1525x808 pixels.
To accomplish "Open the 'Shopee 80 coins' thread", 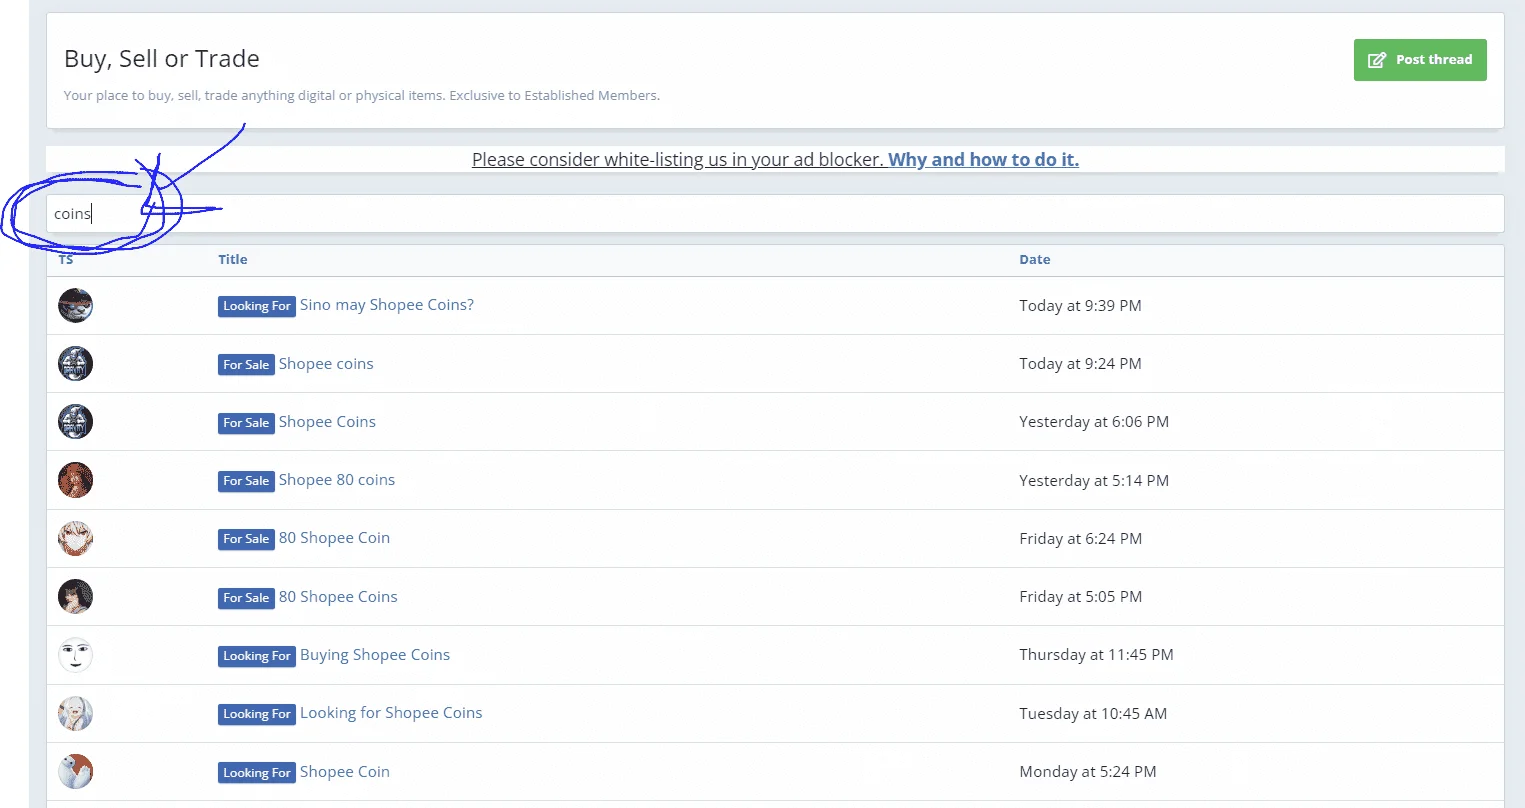I will (337, 480).
